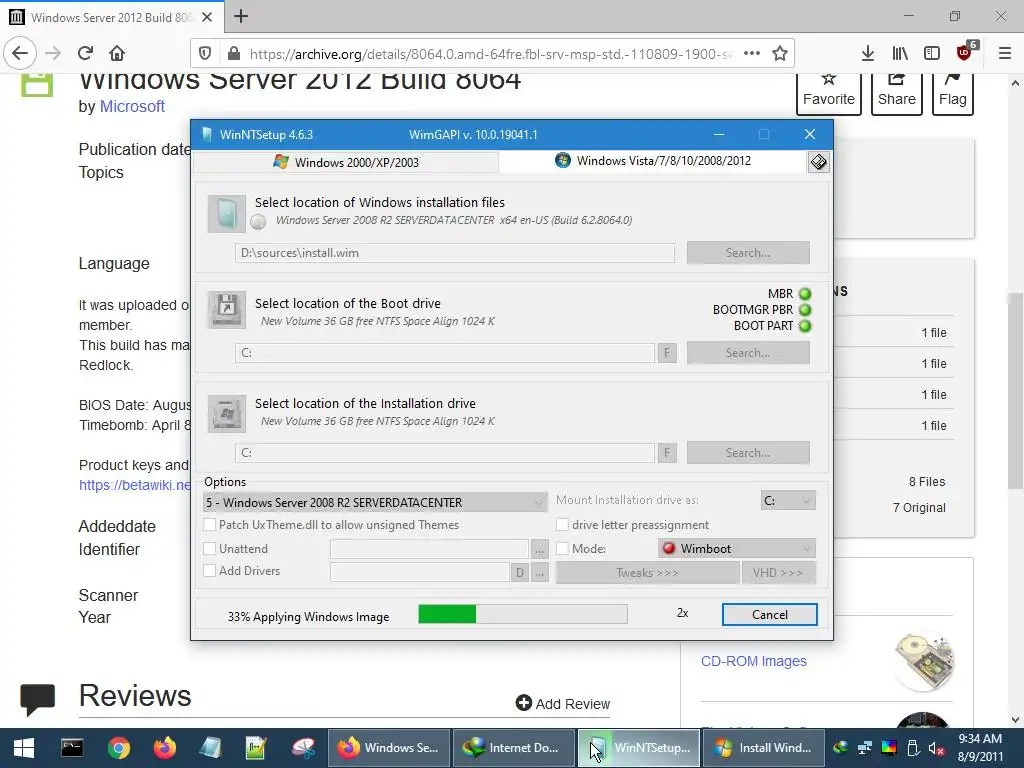This screenshot has width=1024, height=768.
Task: Cancel the Windows image application
Action: point(769,615)
